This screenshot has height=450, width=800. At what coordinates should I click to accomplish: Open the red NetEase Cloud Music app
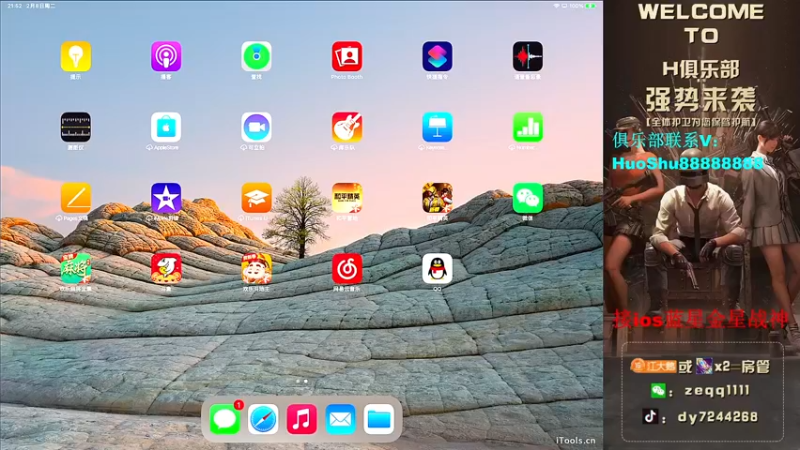(x=347, y=268)
